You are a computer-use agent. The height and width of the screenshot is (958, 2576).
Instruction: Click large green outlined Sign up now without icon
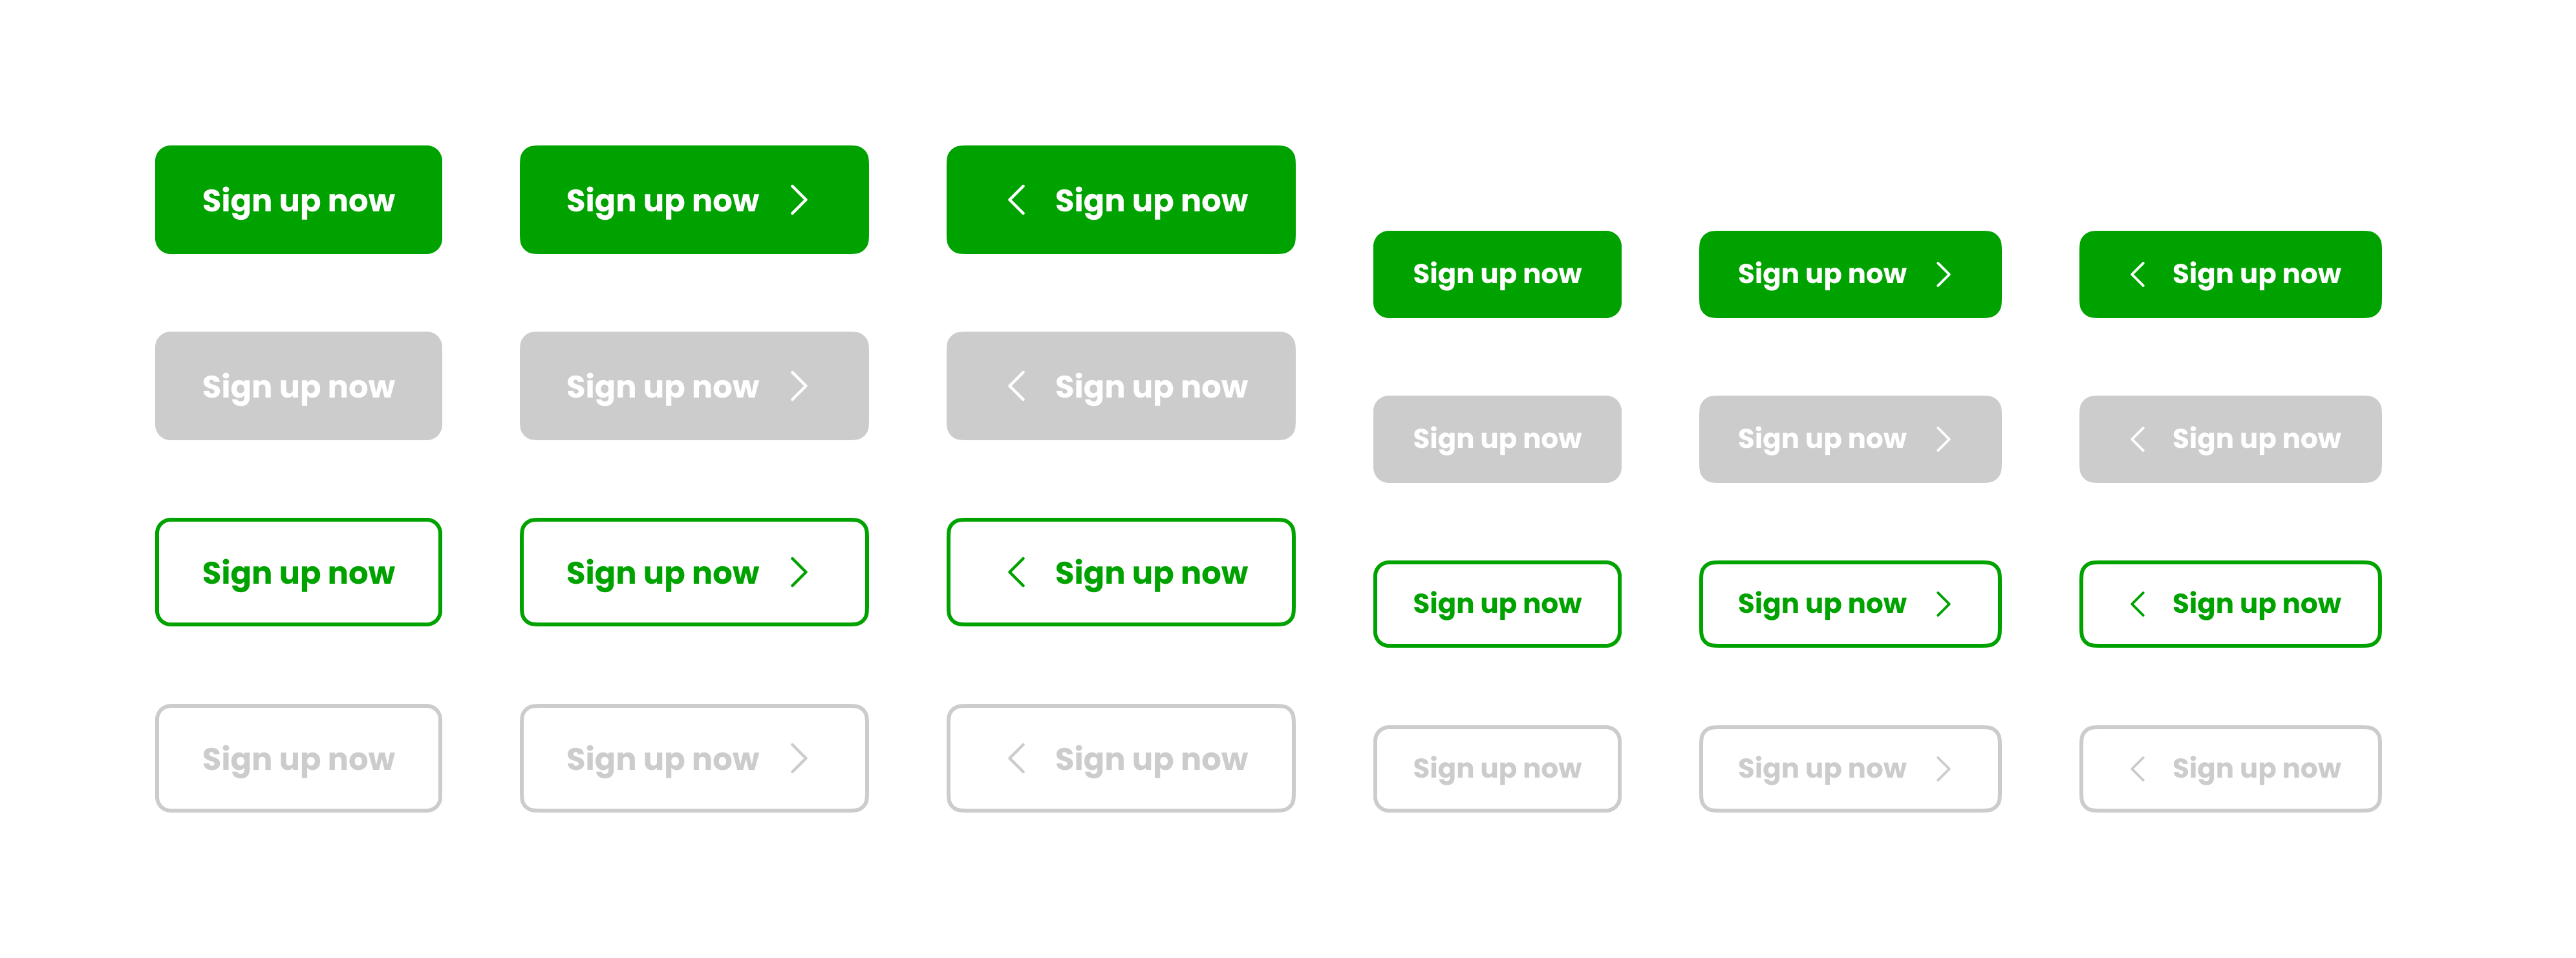point(298,572)
